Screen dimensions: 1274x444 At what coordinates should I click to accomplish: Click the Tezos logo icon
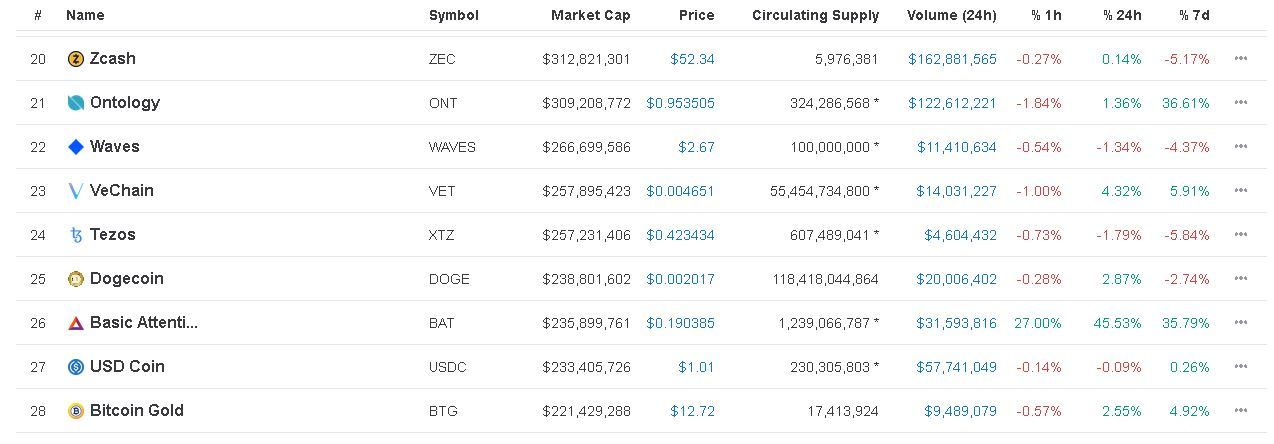point(76,235)
